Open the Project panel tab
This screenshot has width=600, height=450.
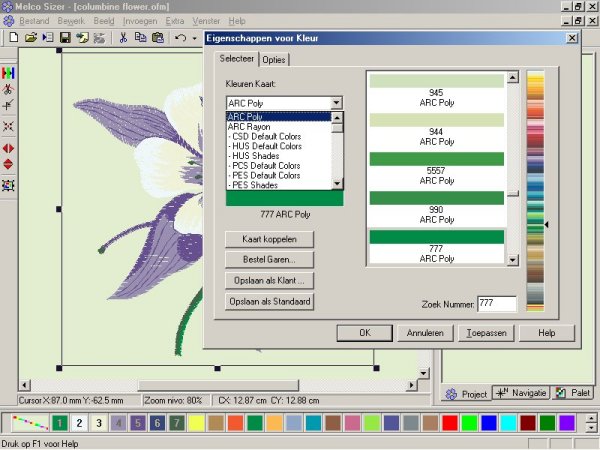466,394
